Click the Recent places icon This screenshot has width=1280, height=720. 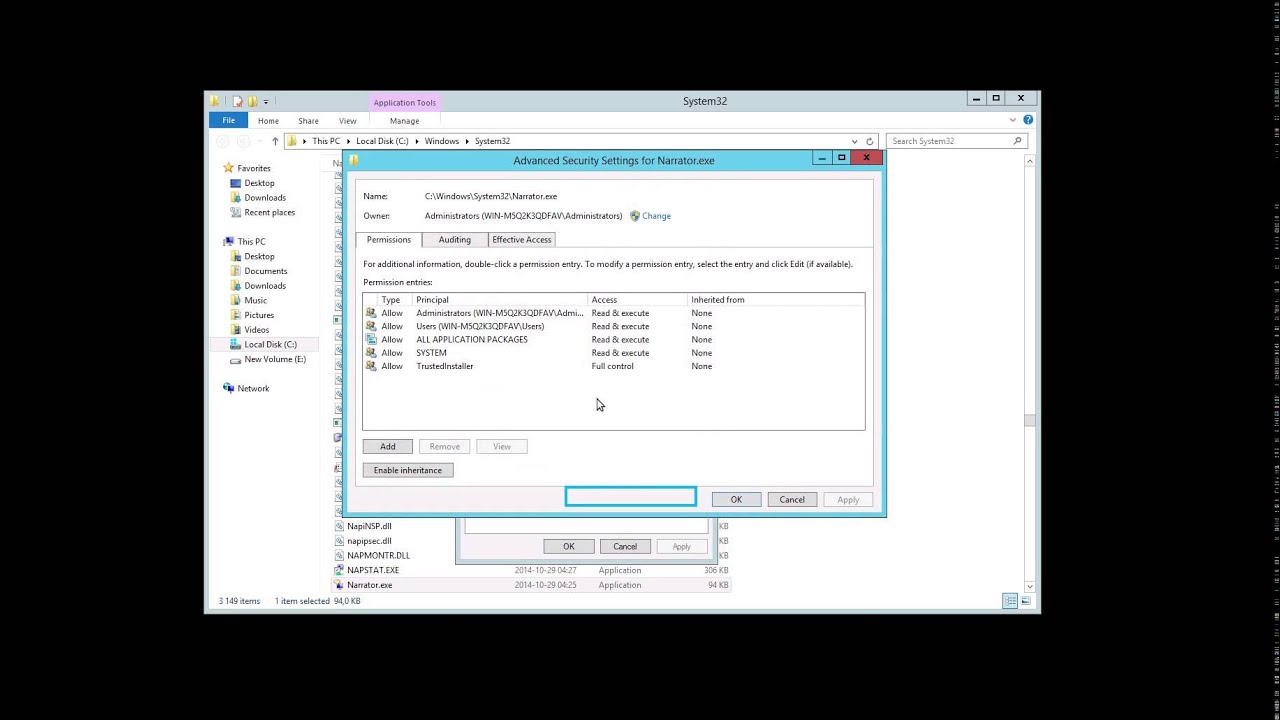pyautogui.click(x=236, y=212)
